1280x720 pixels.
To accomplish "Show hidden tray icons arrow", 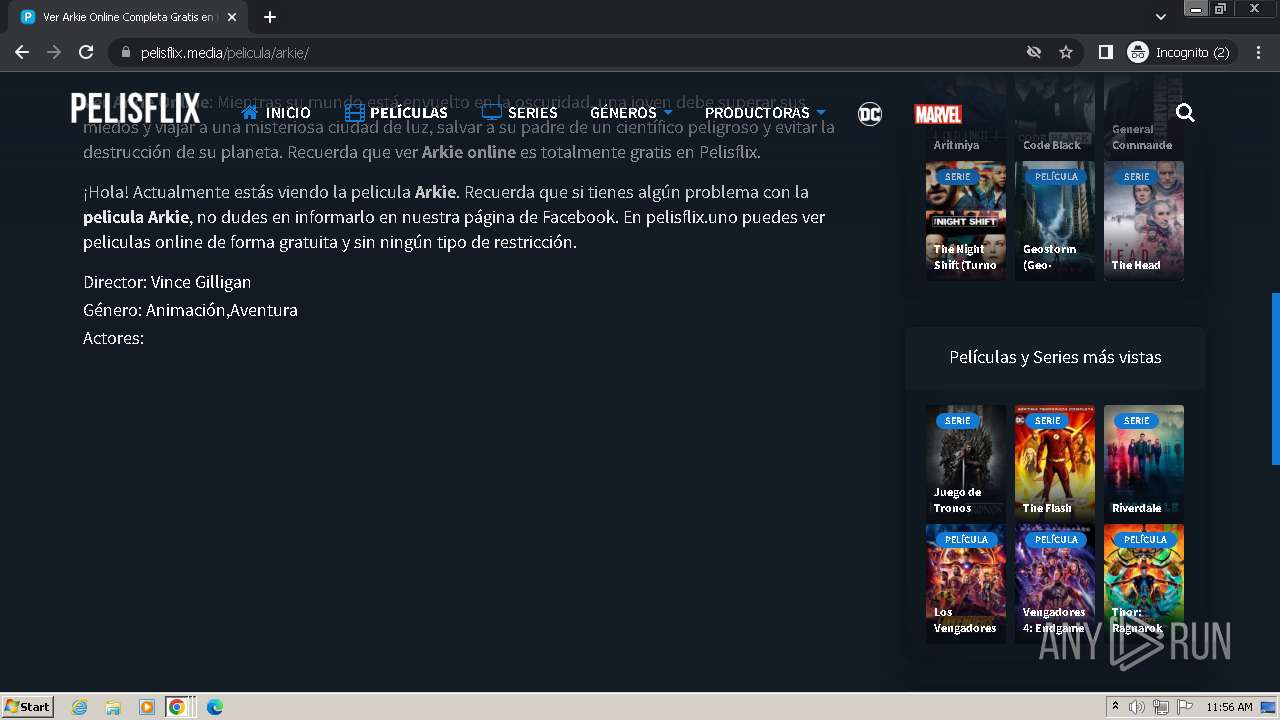I will tap(1115, 706).
